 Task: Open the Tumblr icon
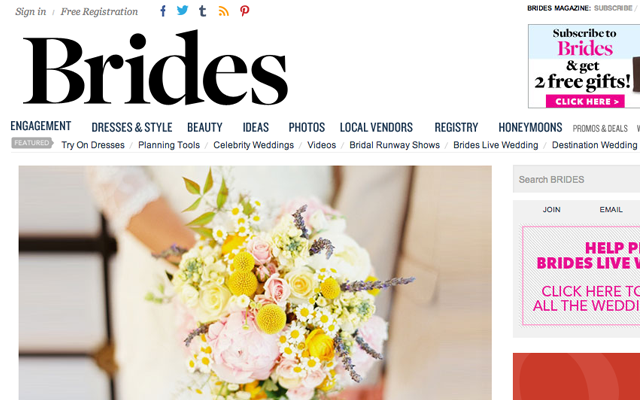coord(202,11)
